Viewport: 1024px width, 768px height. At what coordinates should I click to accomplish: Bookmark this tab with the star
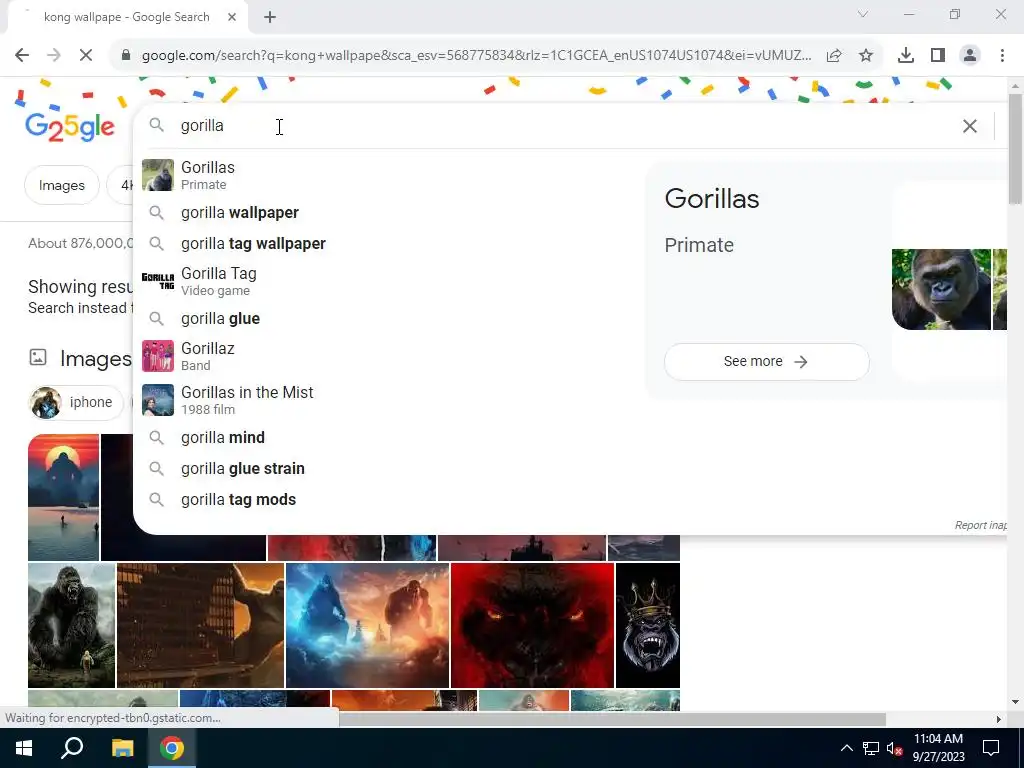pos(866,56)
